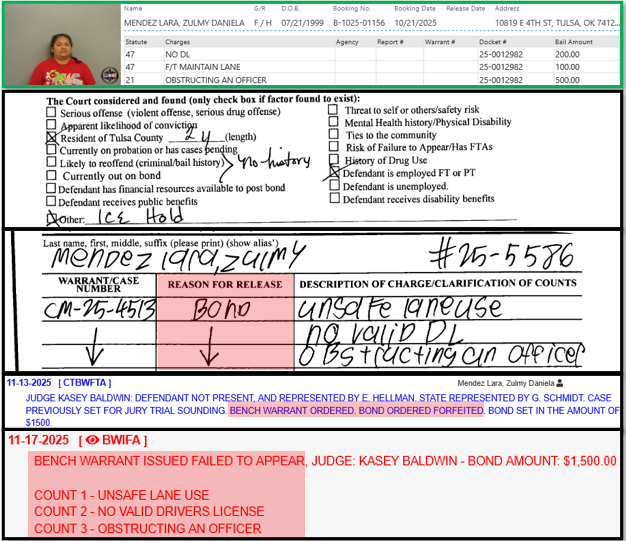The image size is (626, 541).
Task: Check Currently out on bond box
Action: coord(51,175)
